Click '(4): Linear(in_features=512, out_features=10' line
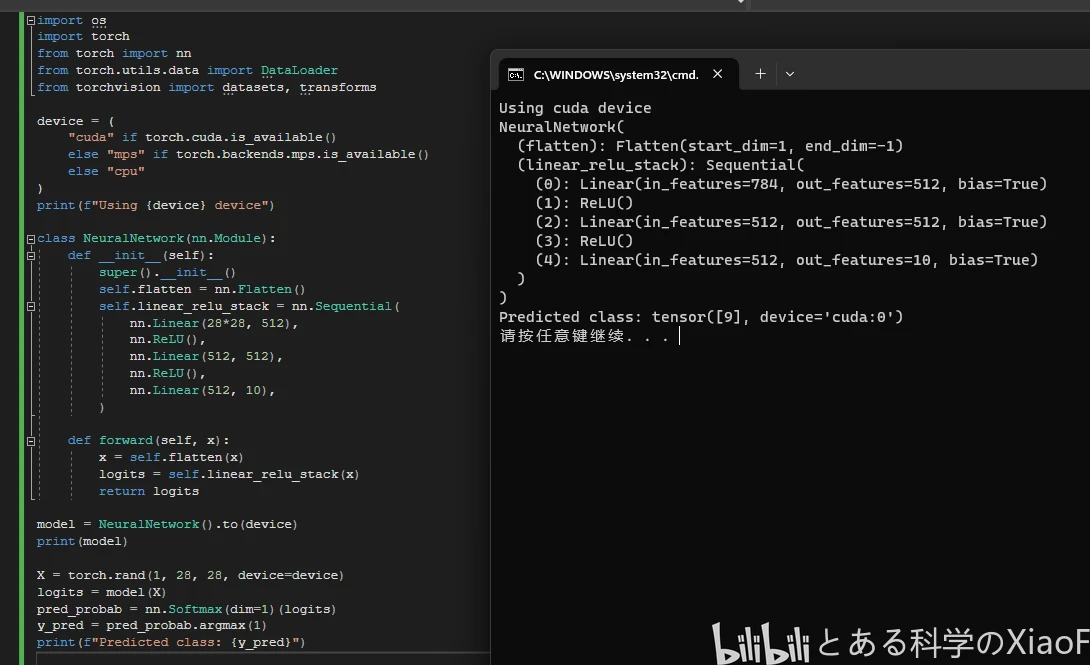Image resolution: width=1090 pixels, height=665 pixels. pyautogui.click(x=786, y=260)
